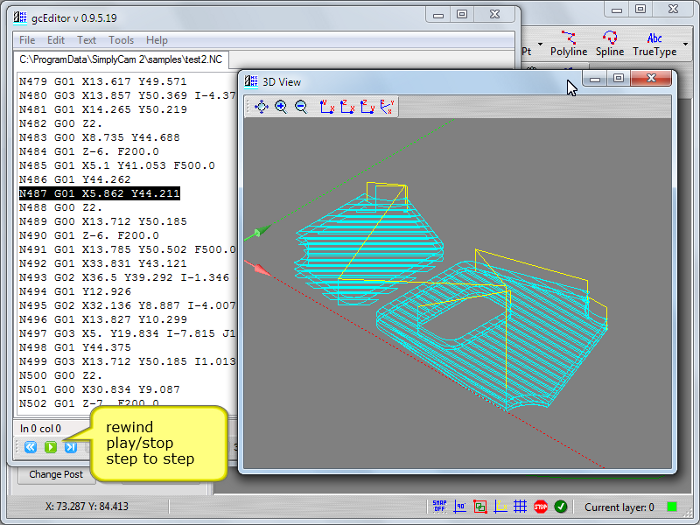Expand the dropdown arrow next to Pt
Screen dimensions: 700x525
click(541, 45)
